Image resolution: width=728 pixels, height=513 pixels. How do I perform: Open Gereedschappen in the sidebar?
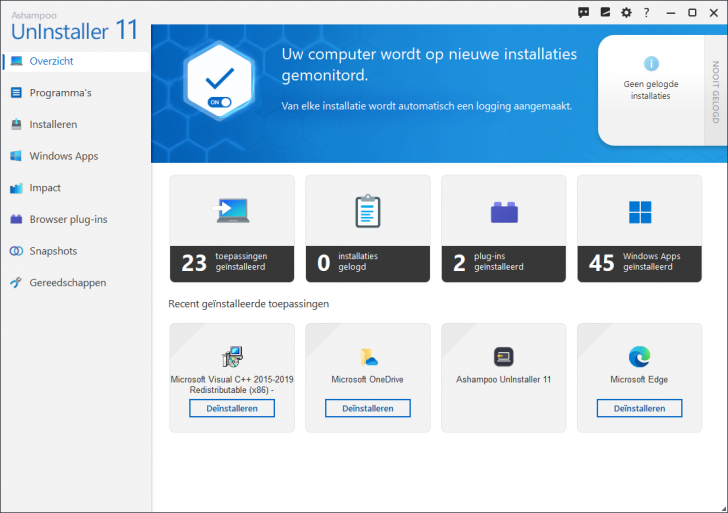(x=76, y=282)
